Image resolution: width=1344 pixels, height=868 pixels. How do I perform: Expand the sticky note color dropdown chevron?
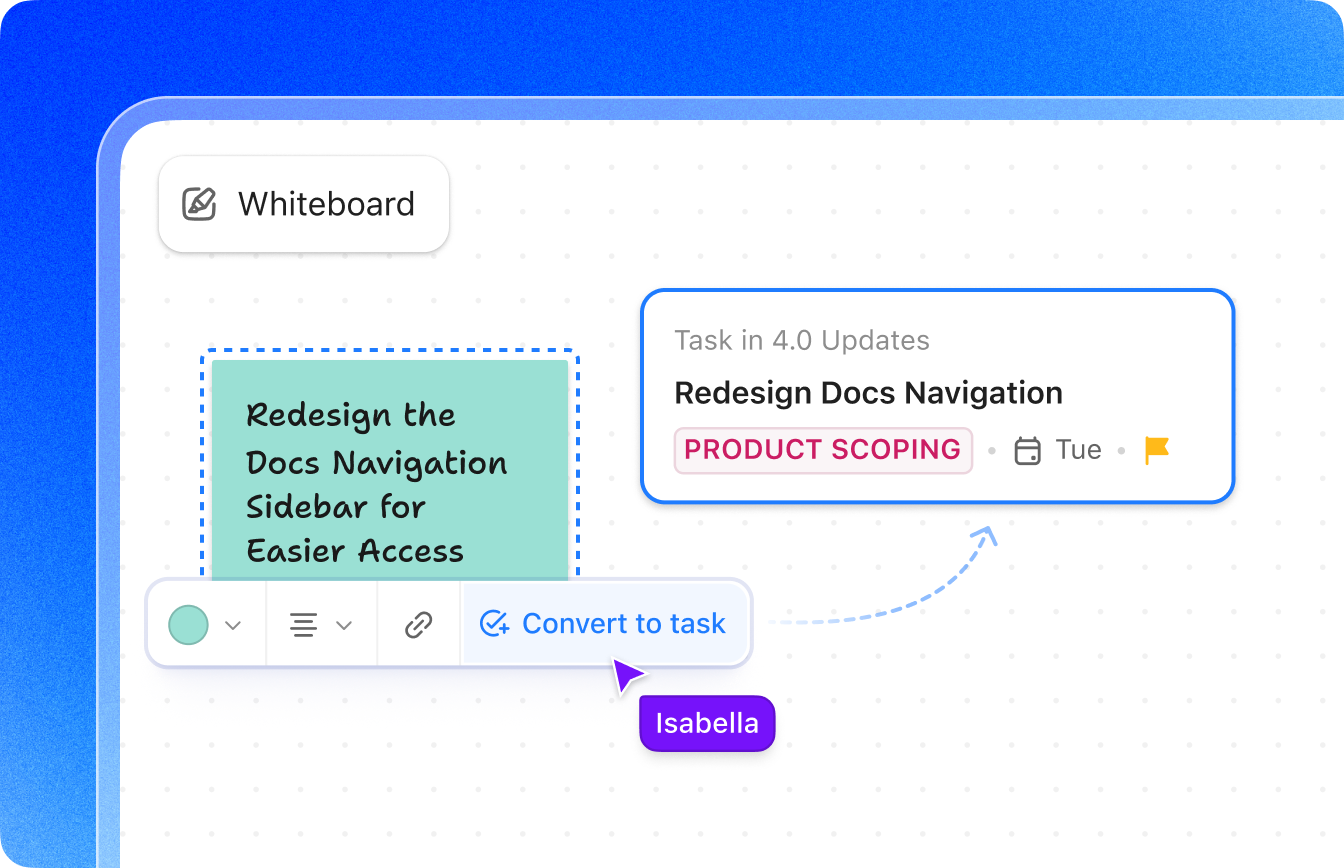click(233, 625)
